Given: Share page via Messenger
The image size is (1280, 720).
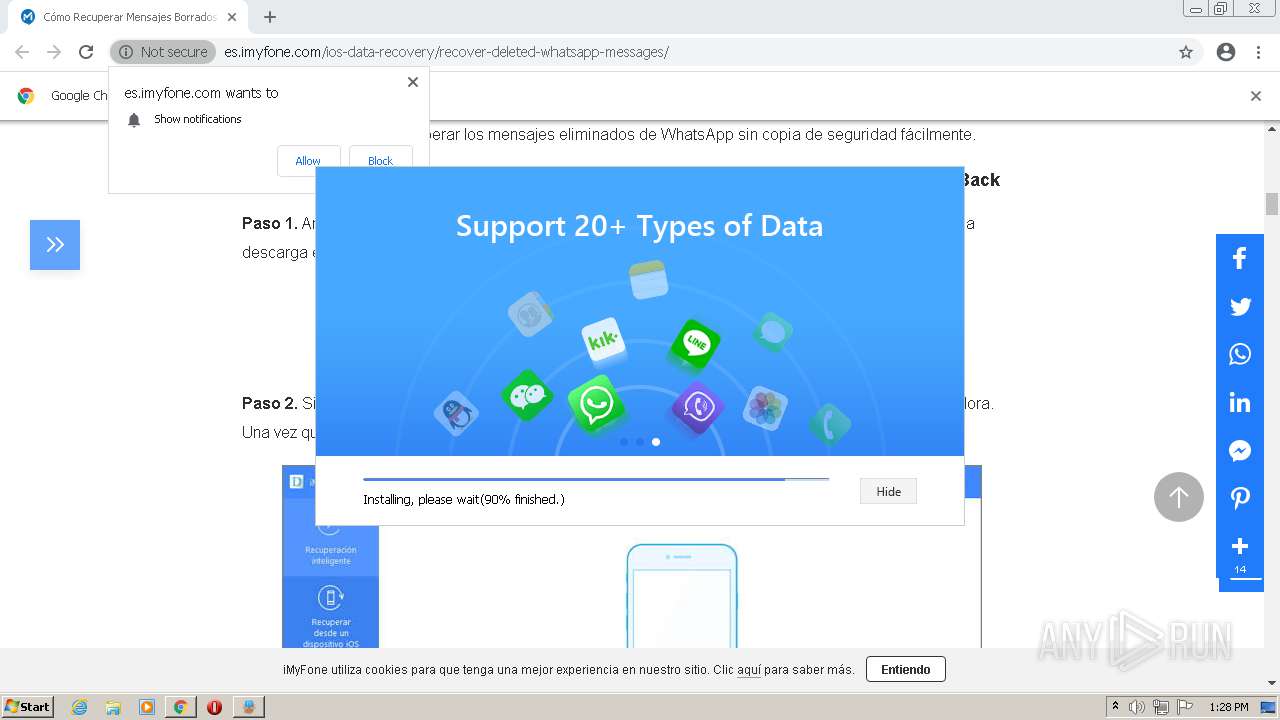Looking at the screenshot, I should point(1240,450).
